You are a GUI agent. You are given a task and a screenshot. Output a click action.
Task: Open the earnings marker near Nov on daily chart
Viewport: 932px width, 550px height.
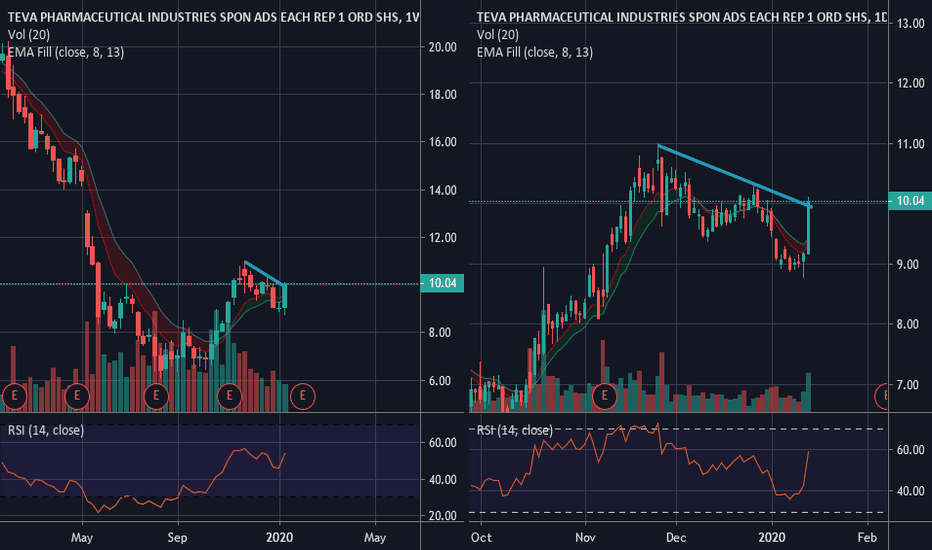coord(604,396)
